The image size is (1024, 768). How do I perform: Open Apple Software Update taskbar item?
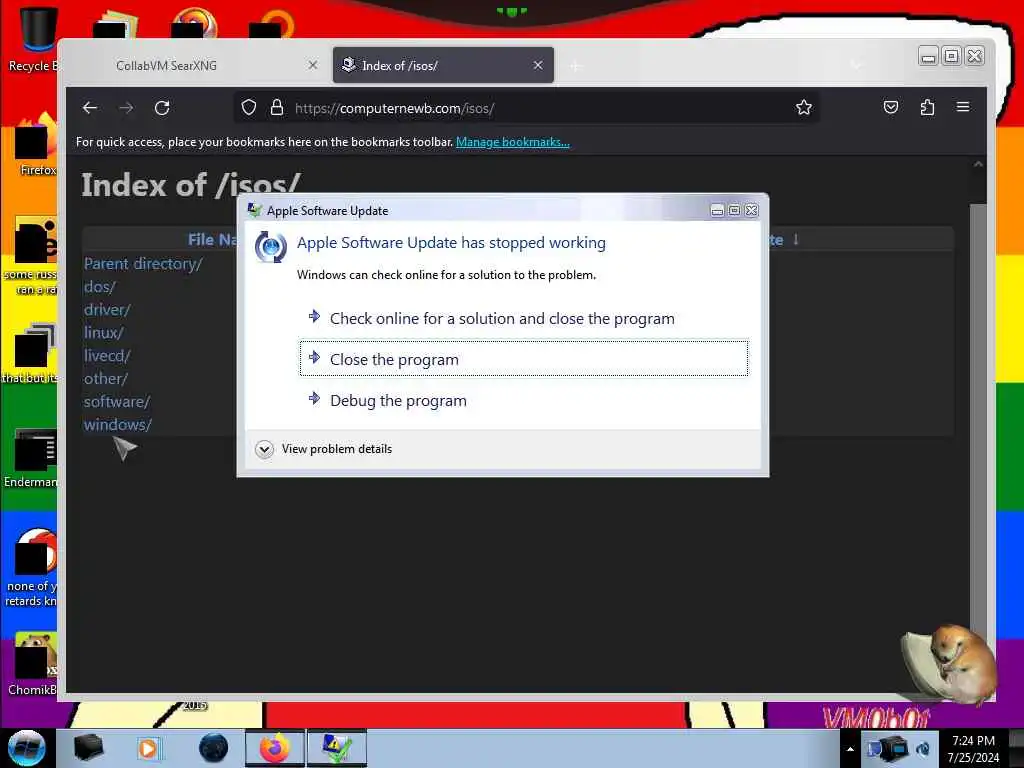click(x=337, y=748)
